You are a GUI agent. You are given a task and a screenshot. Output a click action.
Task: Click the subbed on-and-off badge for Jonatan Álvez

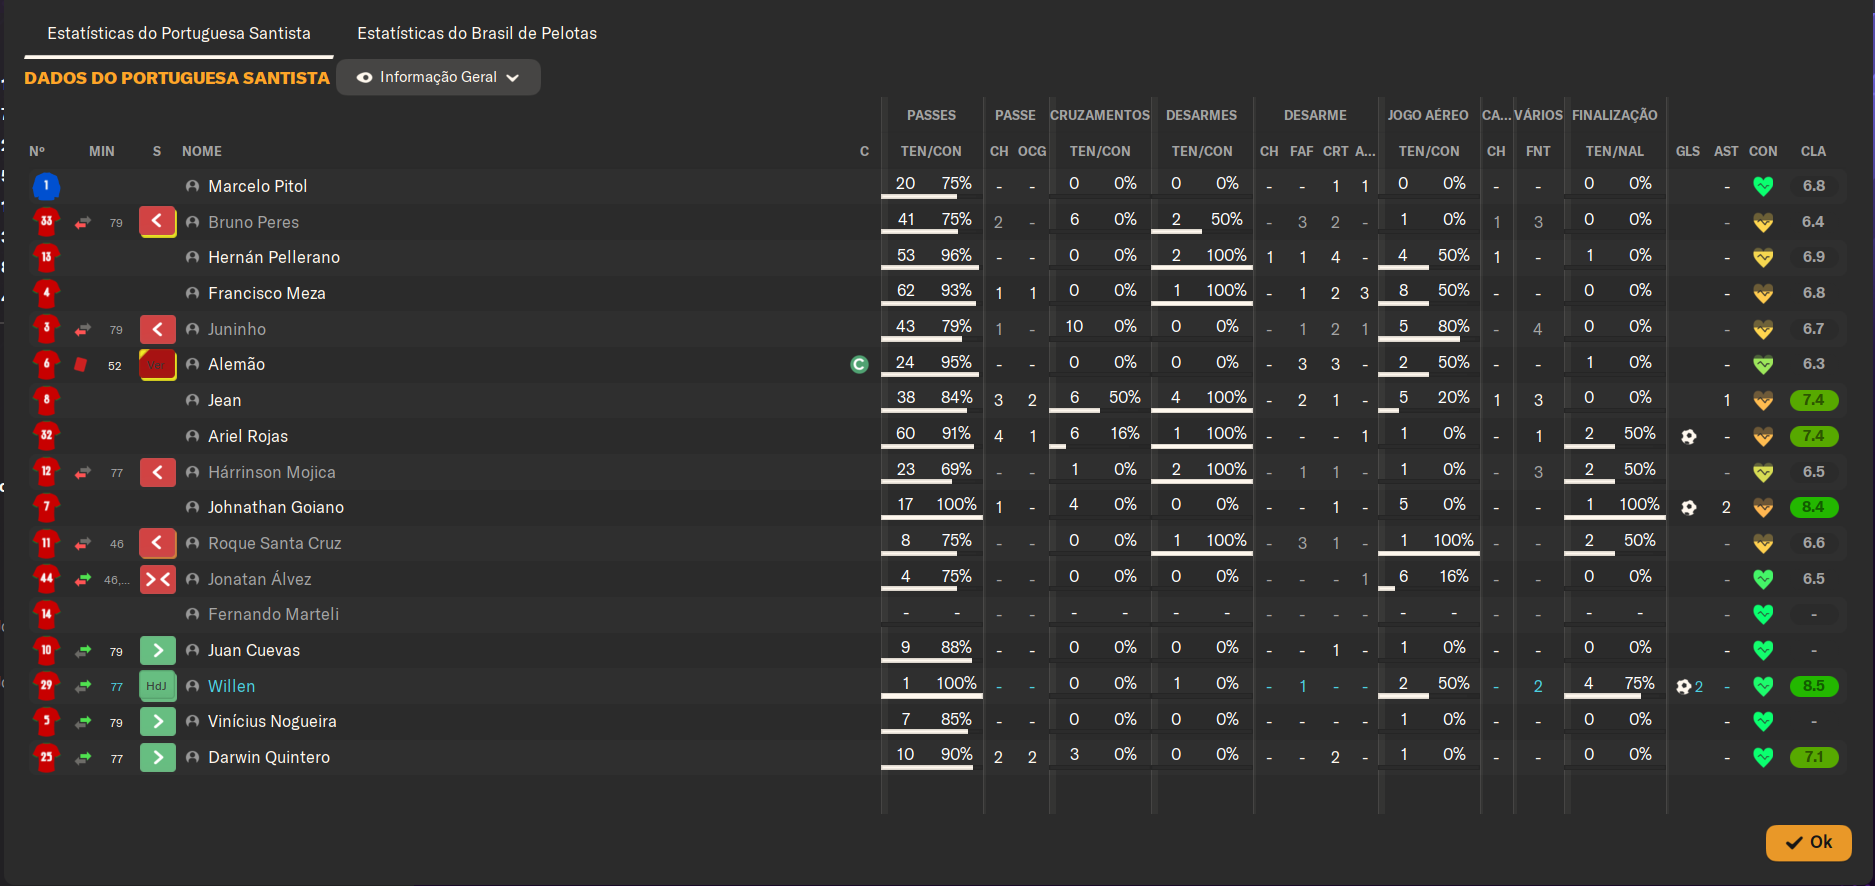click(x=158, y=579)
